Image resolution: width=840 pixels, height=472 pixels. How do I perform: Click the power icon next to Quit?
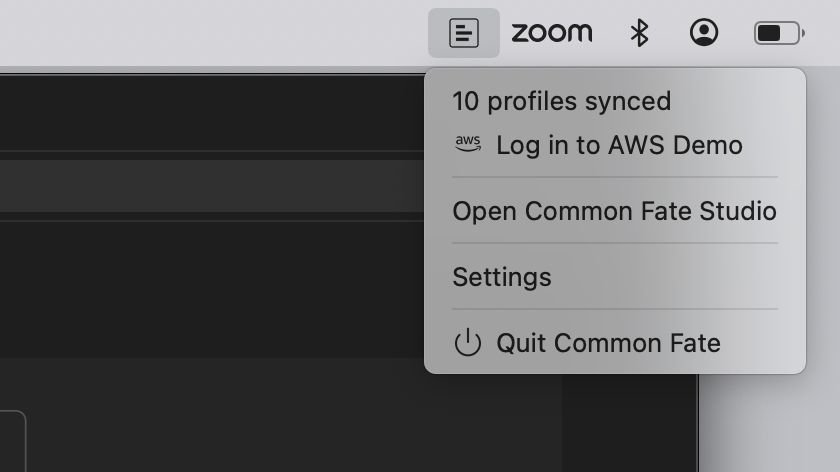click(x=468, y=342)
